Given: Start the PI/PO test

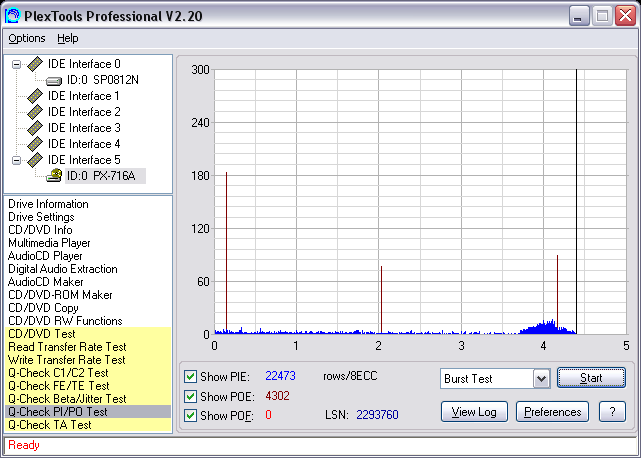Looking at the screenshot, I should pos(591,378).
